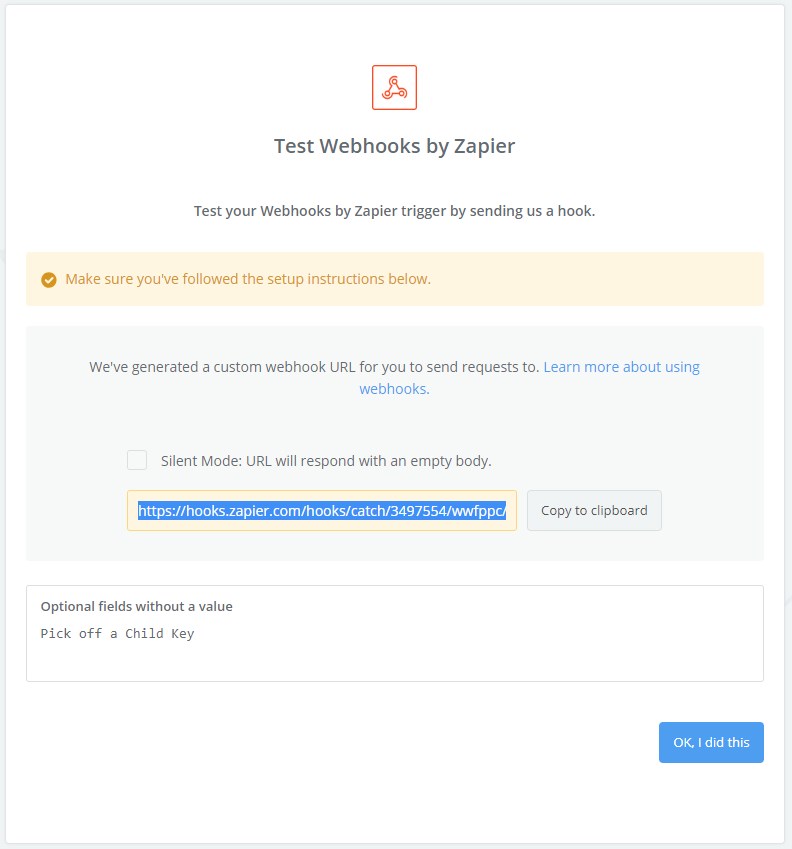Click inside the webhook URL field
Viewport: 792px width, 849px height.
(322, 510)
